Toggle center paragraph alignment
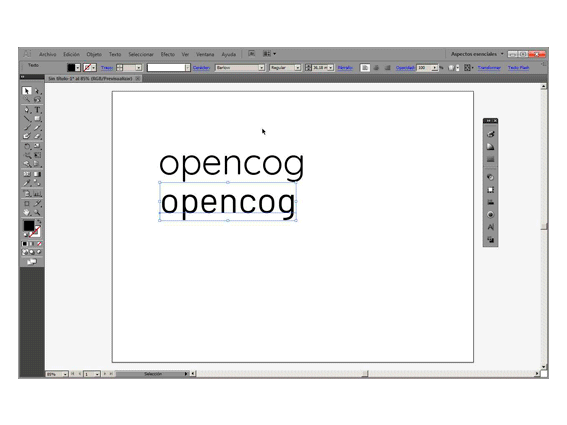567x425 pixels. (x=376, y=68)
